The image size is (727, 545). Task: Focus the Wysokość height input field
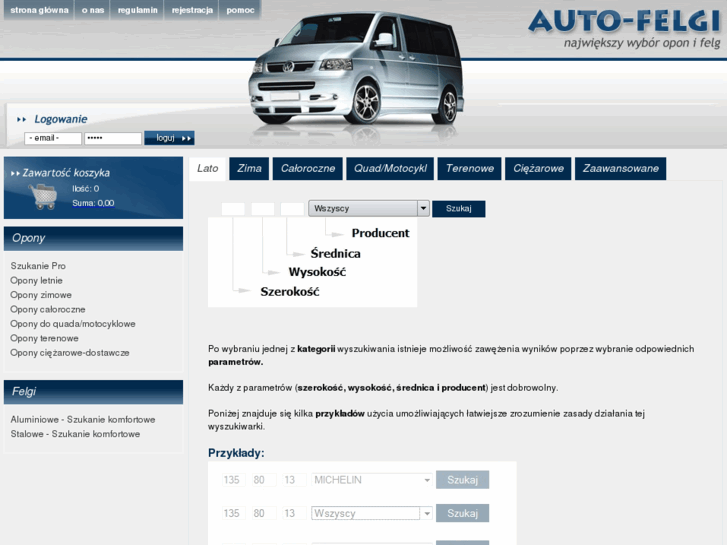click(x=262, y=209)
